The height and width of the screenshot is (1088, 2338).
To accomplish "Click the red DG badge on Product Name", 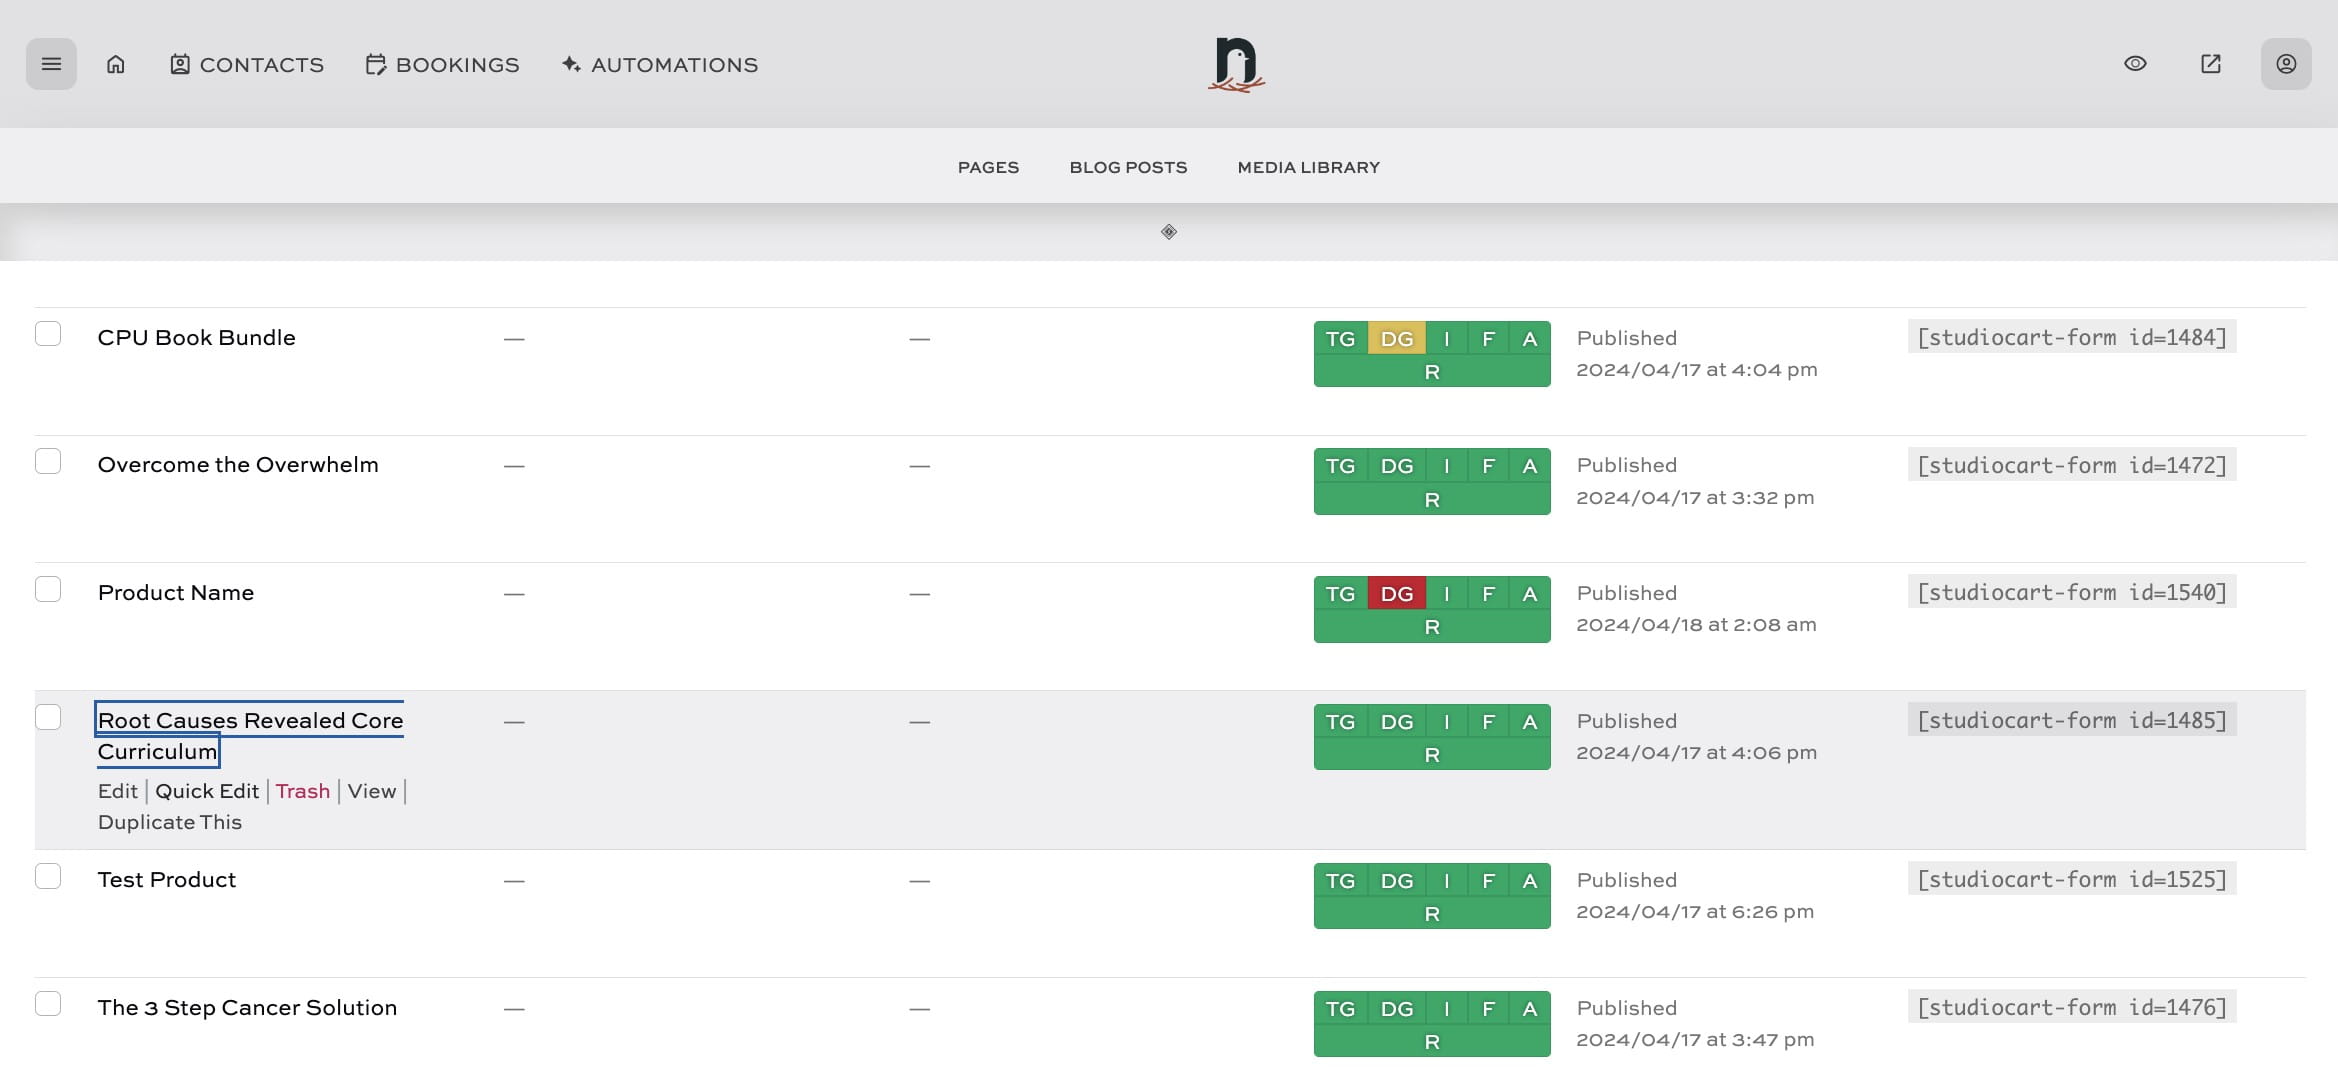I will click(1396, 594).
